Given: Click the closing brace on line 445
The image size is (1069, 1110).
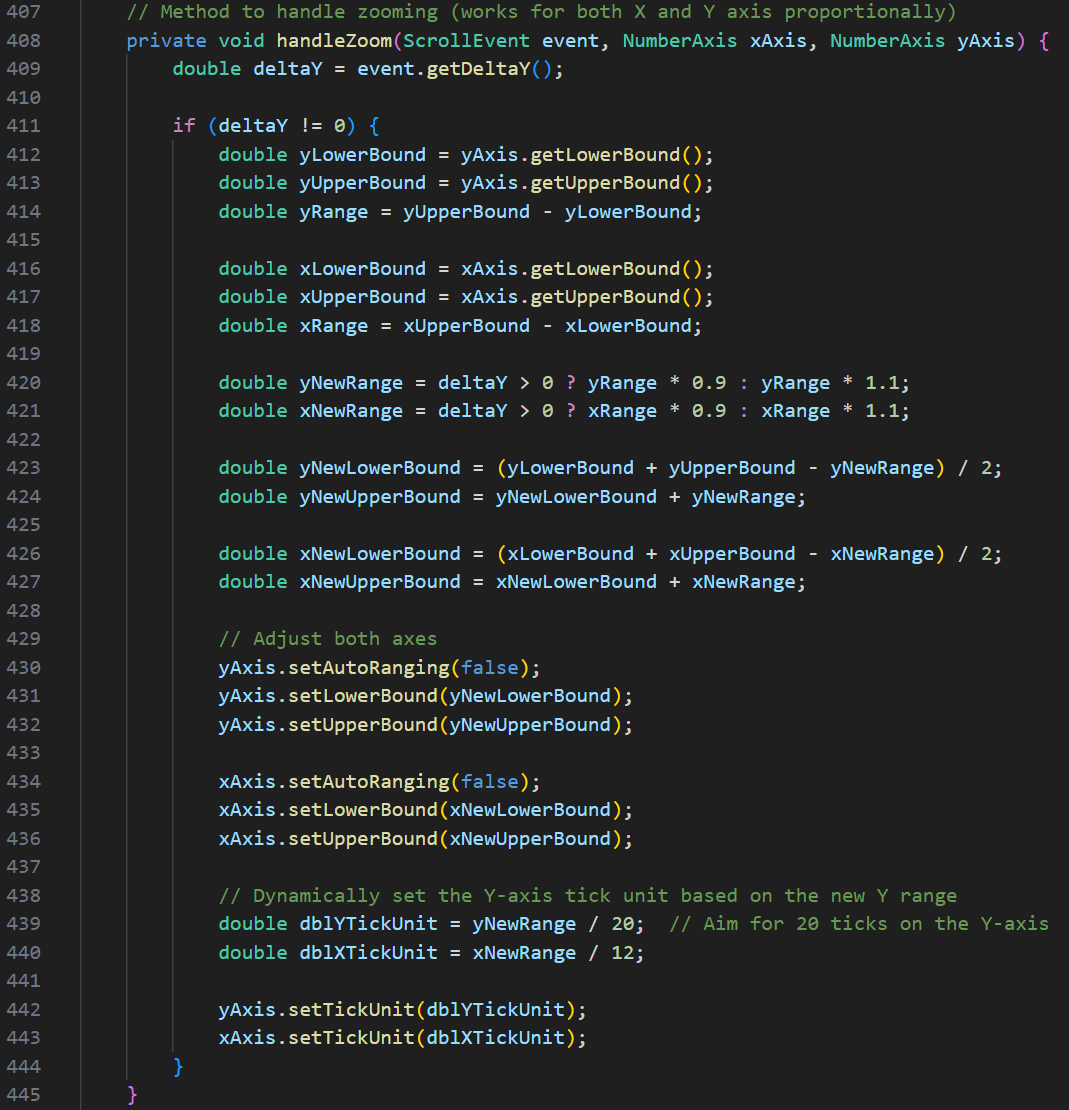Looking at the screenshot, I should (132, 1095).
